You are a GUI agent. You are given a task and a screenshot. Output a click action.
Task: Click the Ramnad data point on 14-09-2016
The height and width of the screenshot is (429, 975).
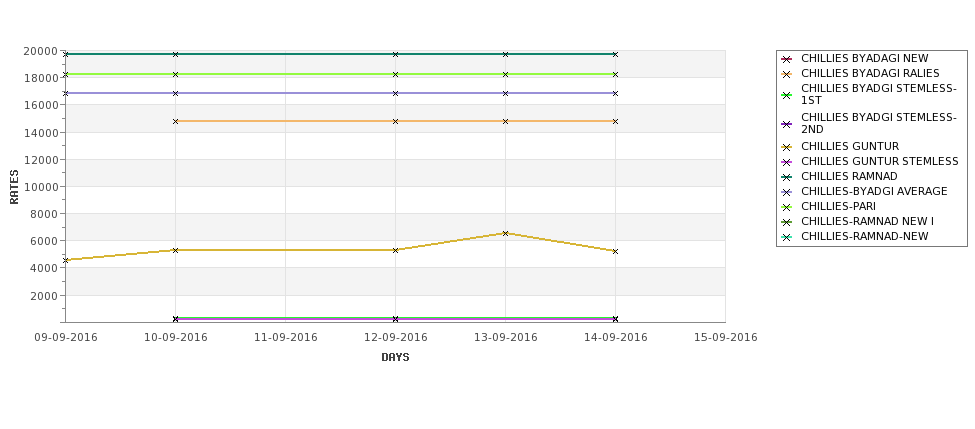616,55
